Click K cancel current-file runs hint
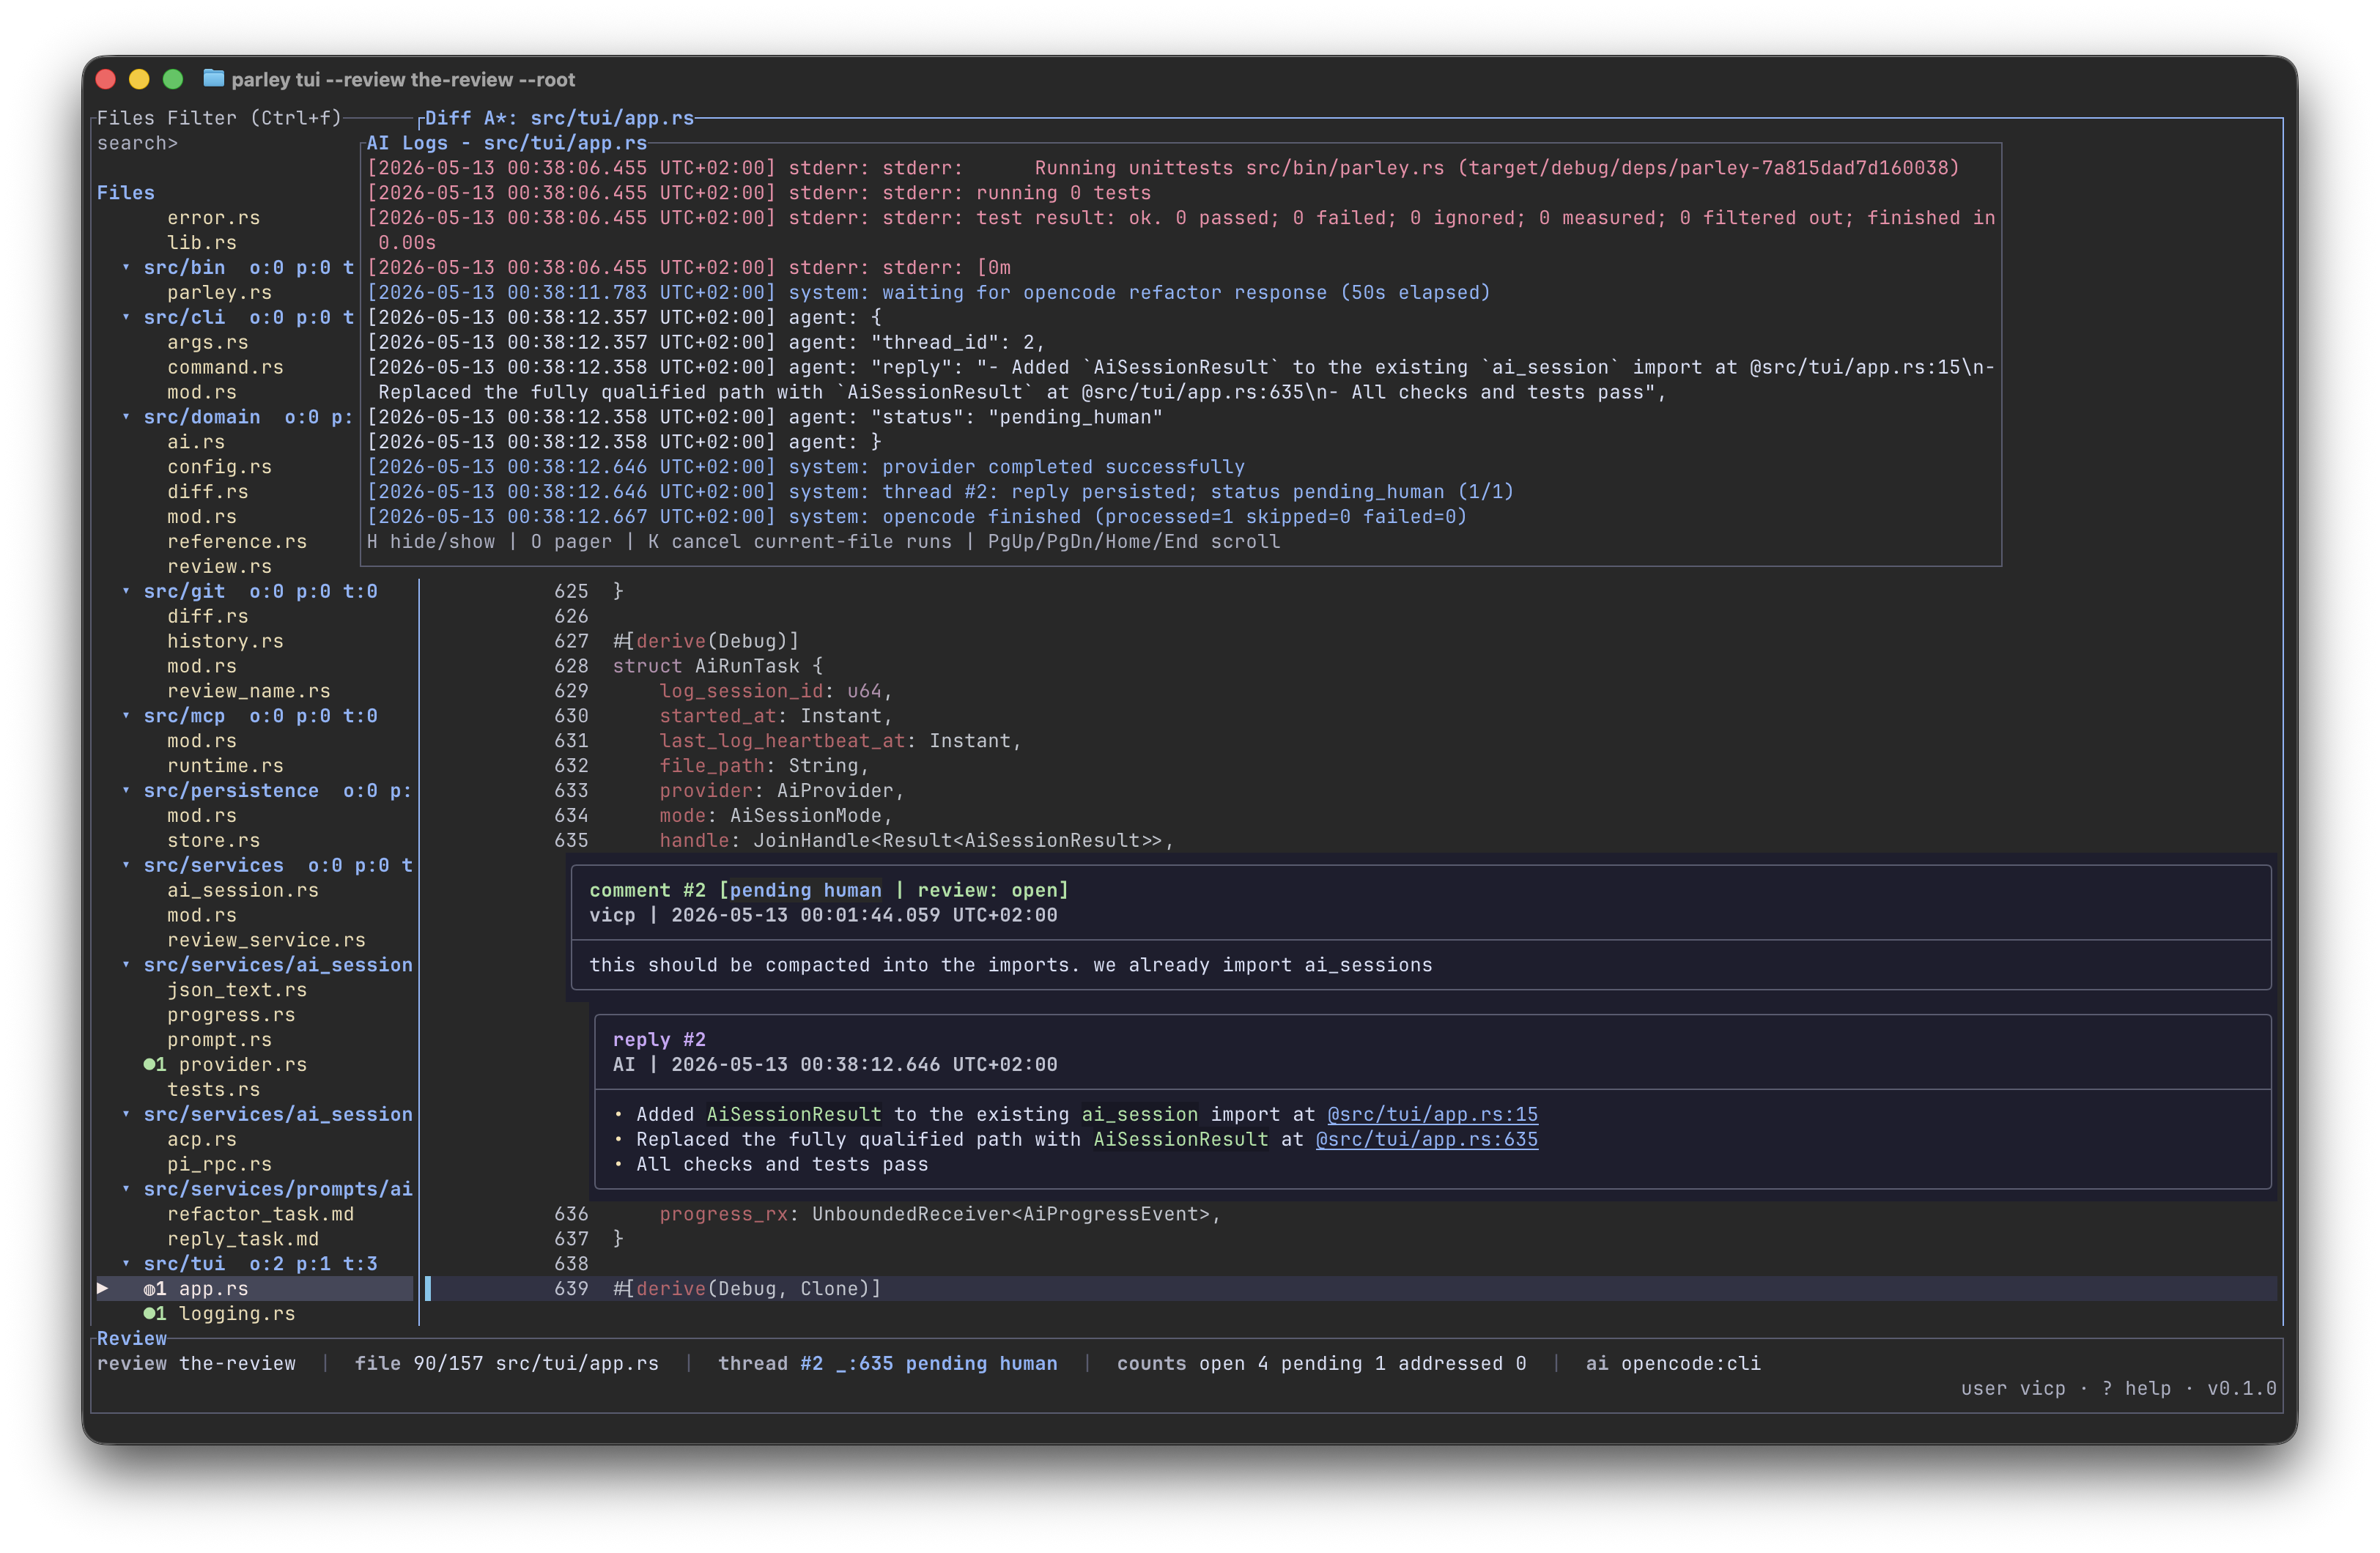Image resolution: width=2380 pixels, height=1553 pixels. point(800,541)
